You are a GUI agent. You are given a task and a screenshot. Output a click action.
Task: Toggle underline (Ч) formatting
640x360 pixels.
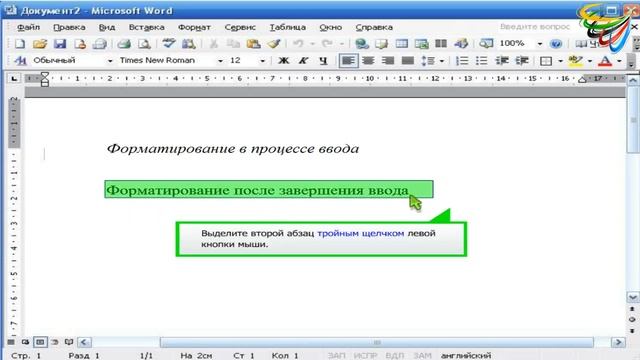[x=323, y=61]
